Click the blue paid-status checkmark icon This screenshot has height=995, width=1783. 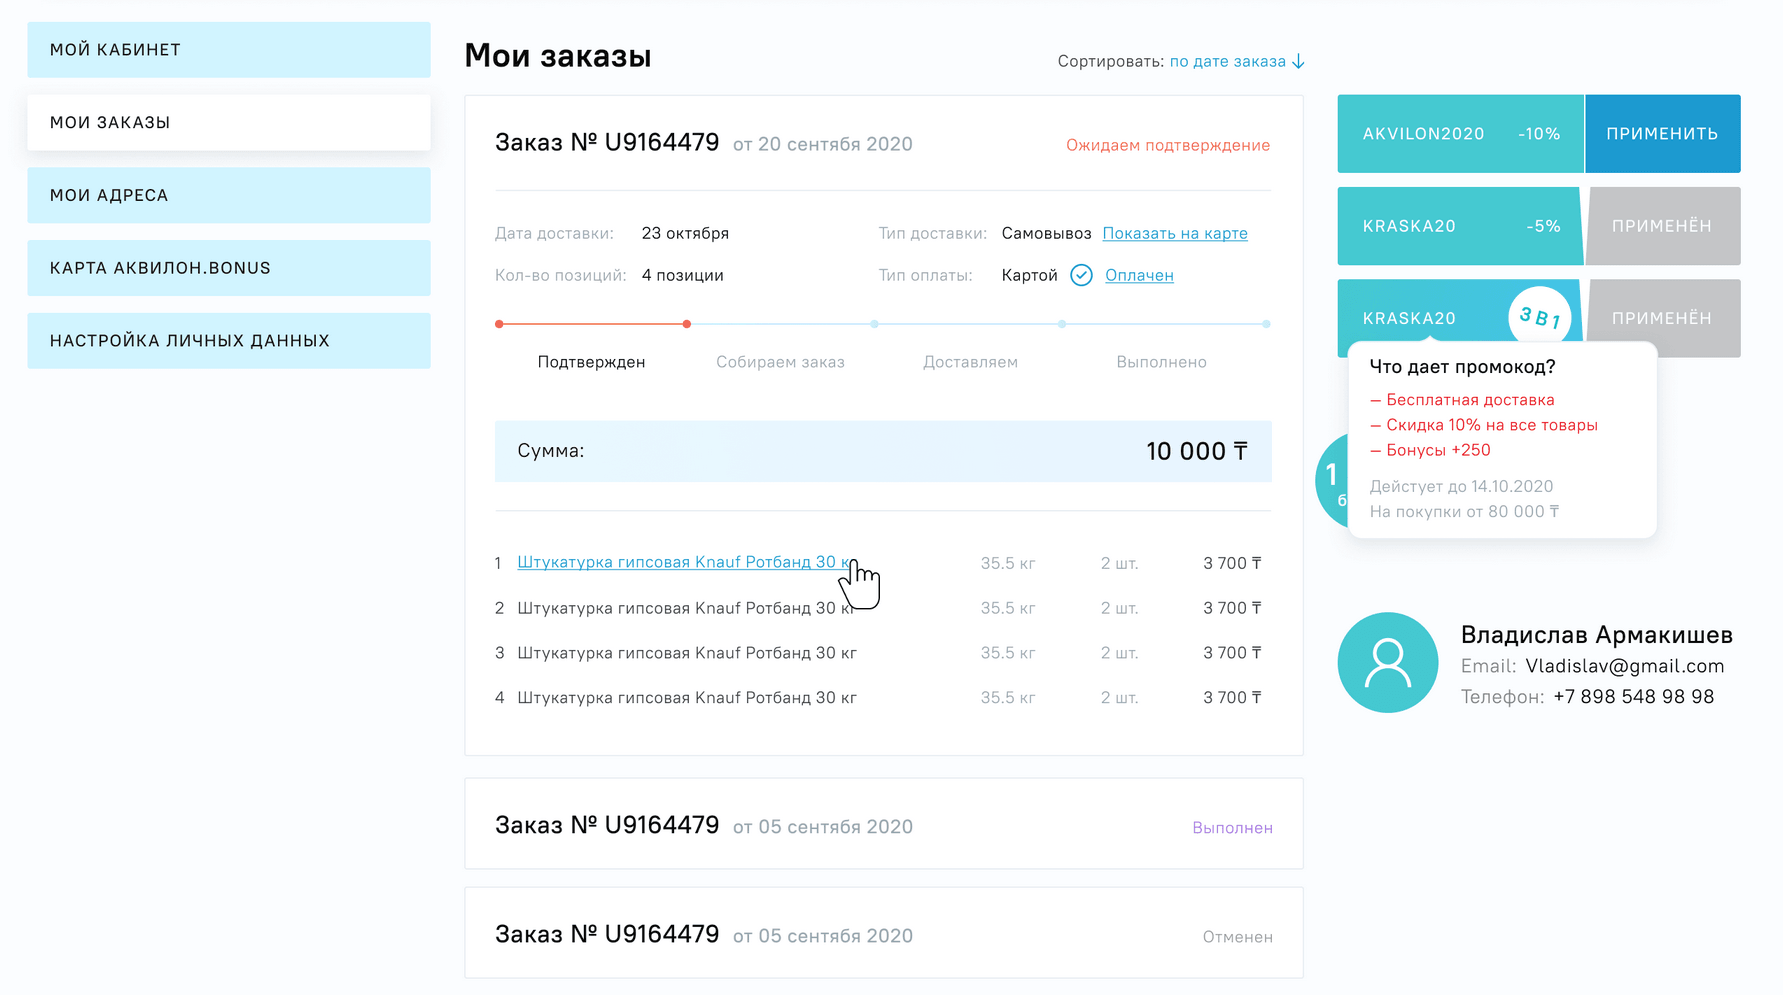(x=1081, y=275)
